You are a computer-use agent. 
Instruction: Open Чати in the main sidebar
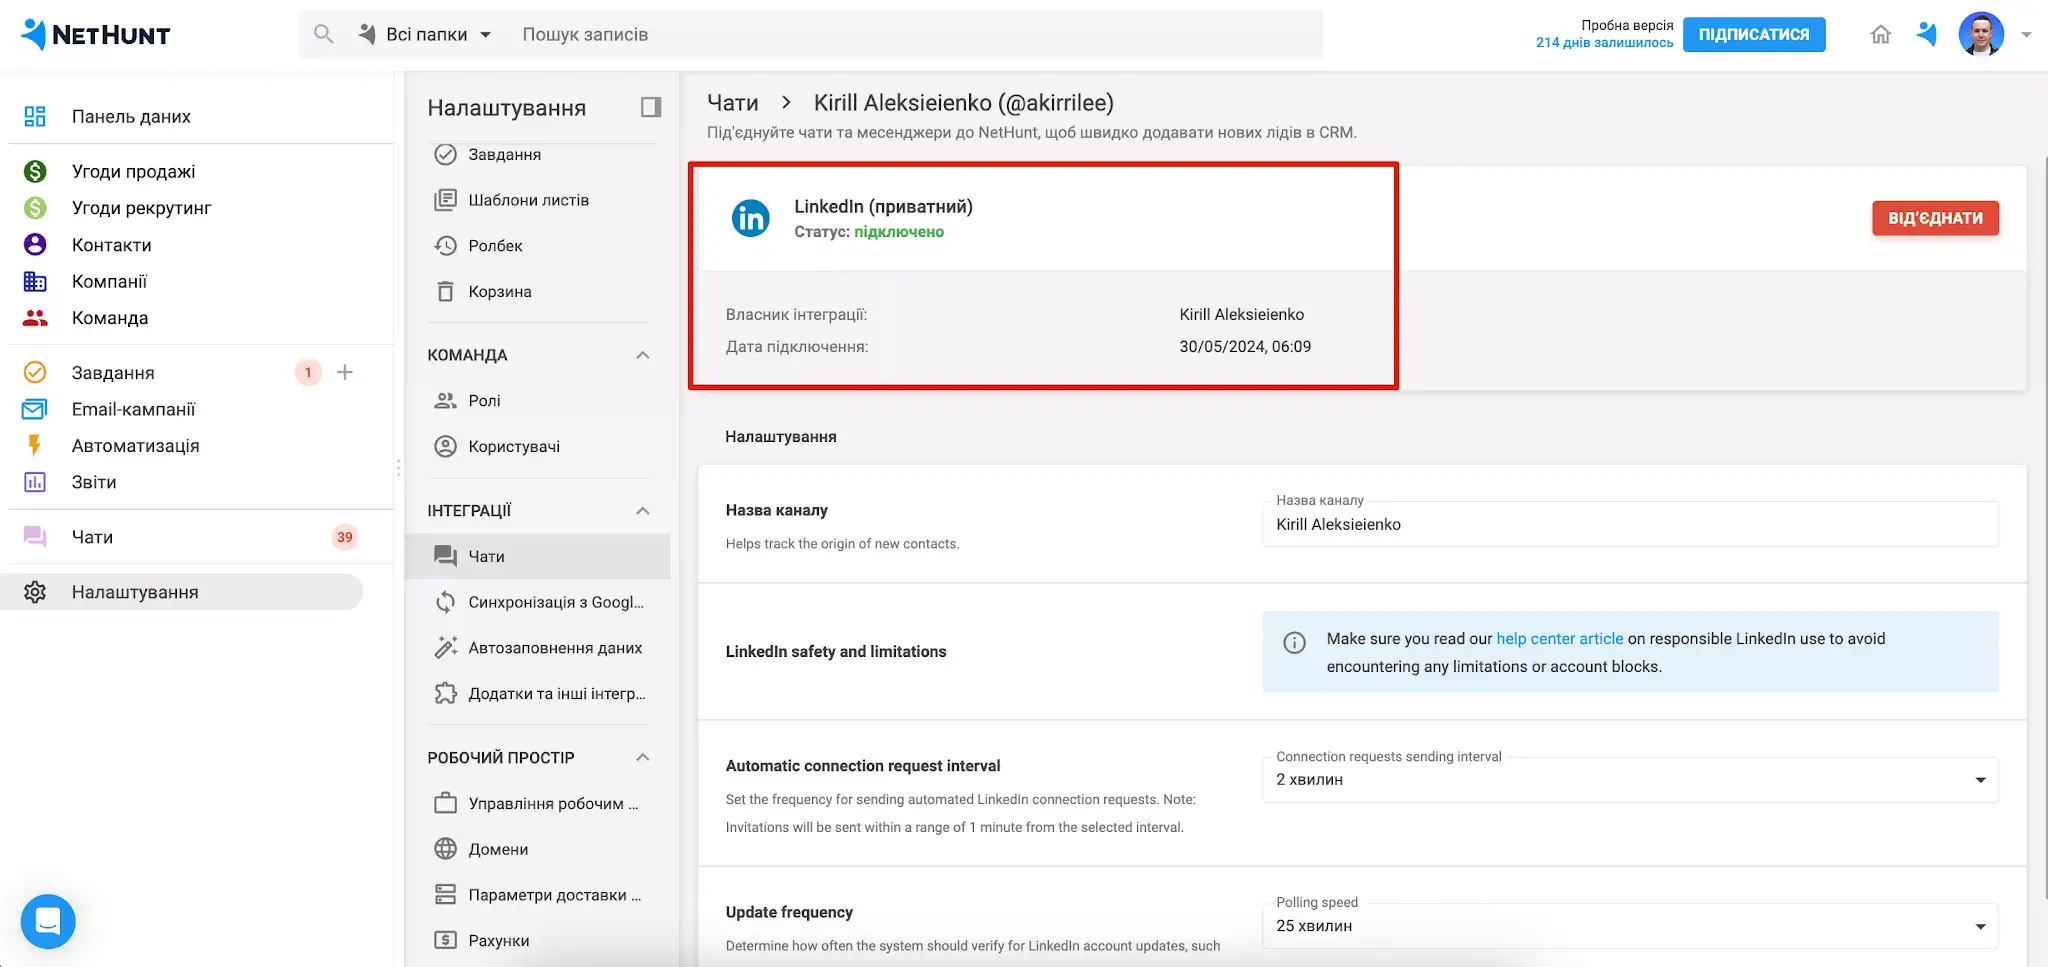coord(92,537)
